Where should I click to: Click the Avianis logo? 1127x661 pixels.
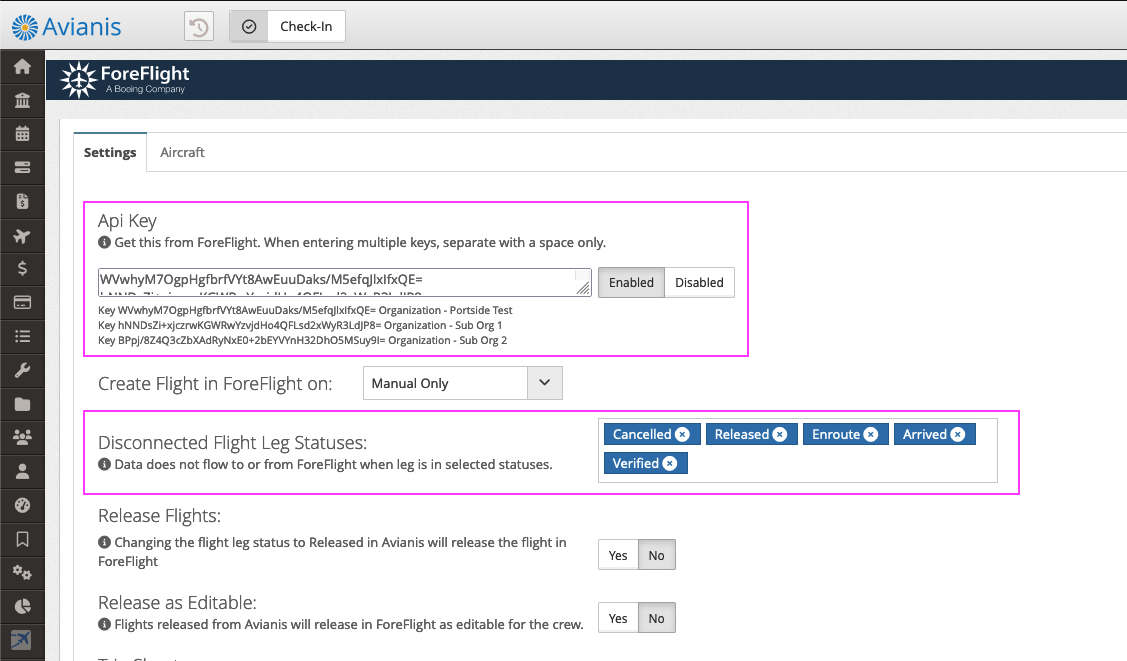[x=66, y=27]
